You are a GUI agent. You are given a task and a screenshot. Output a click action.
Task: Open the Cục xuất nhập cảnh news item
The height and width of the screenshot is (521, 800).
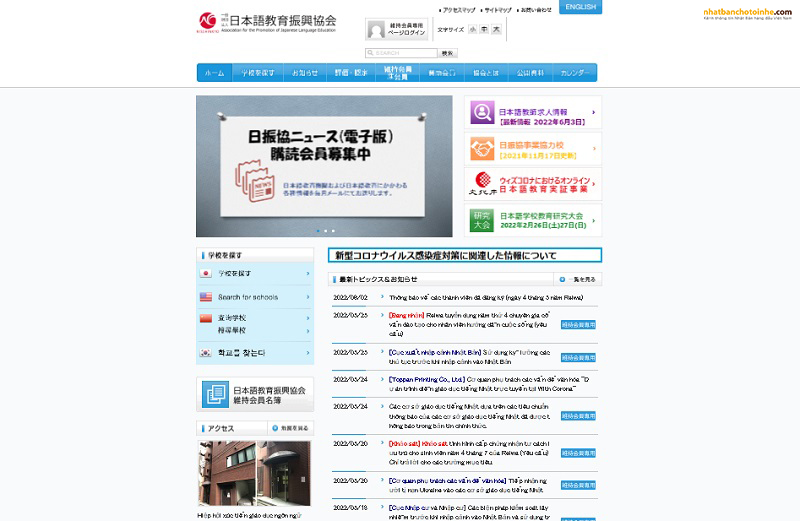click(x=469, y=357)
